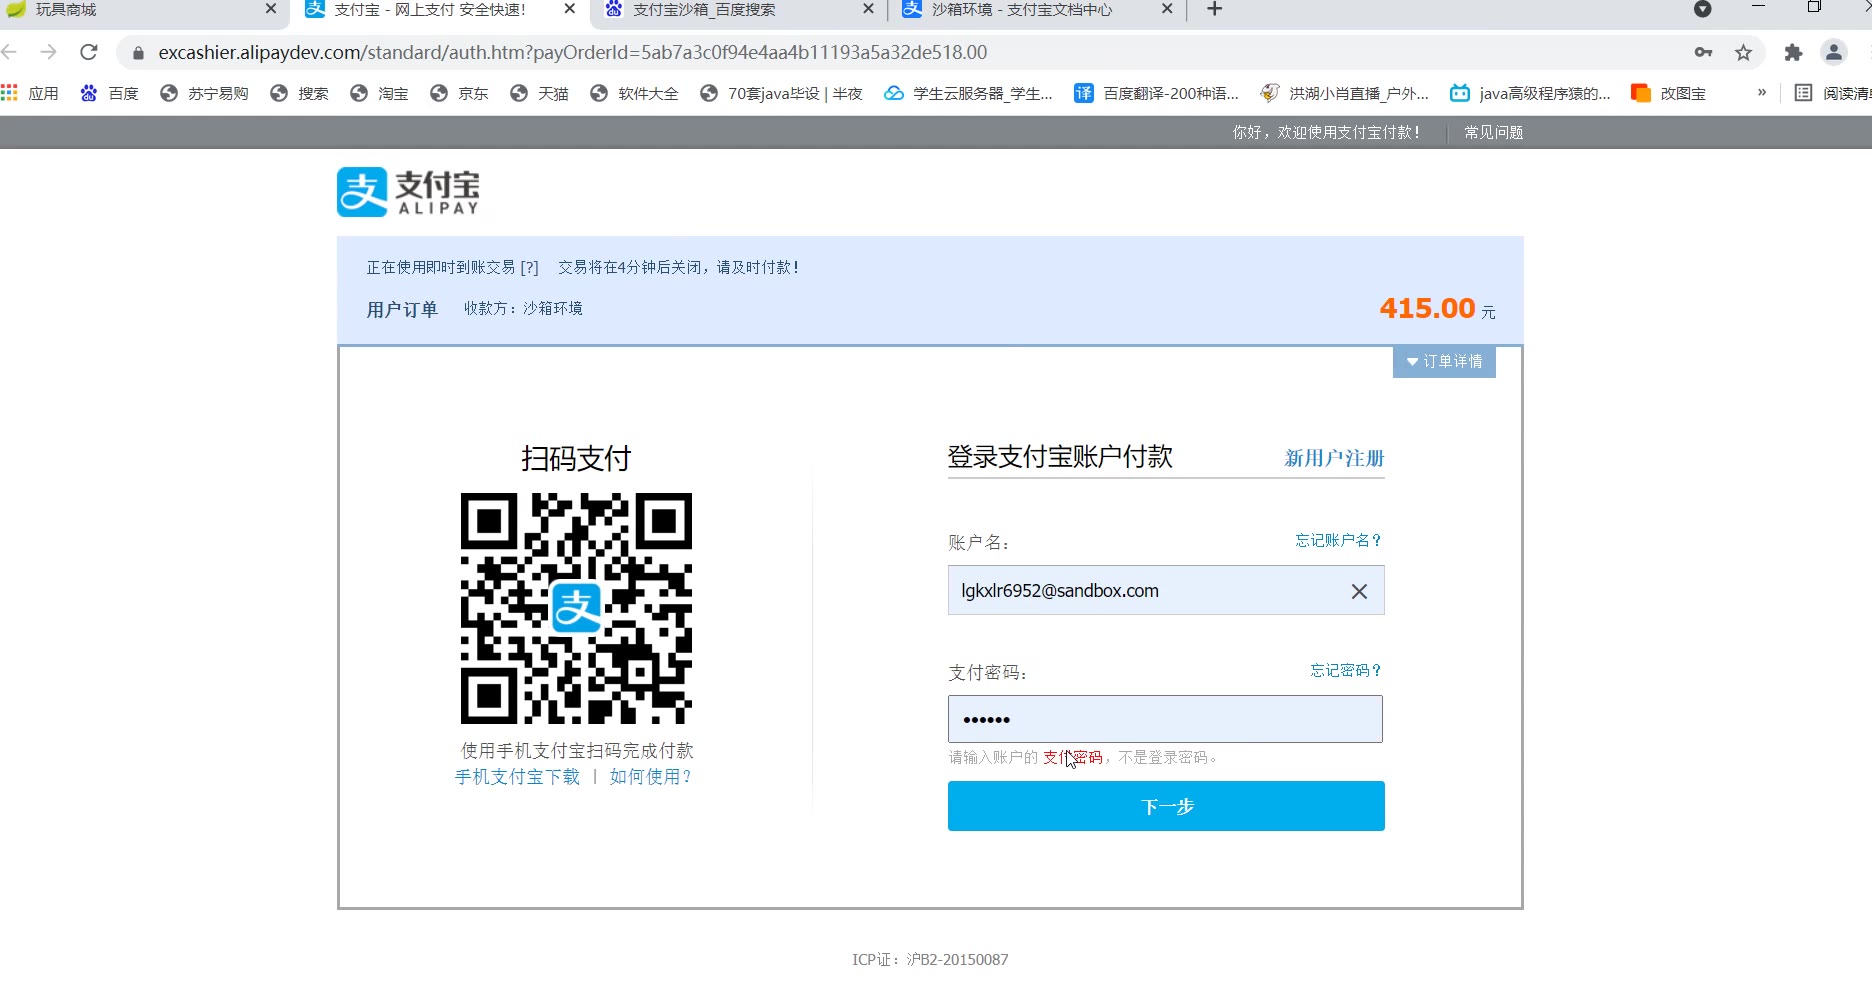Open the 新用户注册 link
This screenshot has height=1000, width=1872.
point(1334,458)
